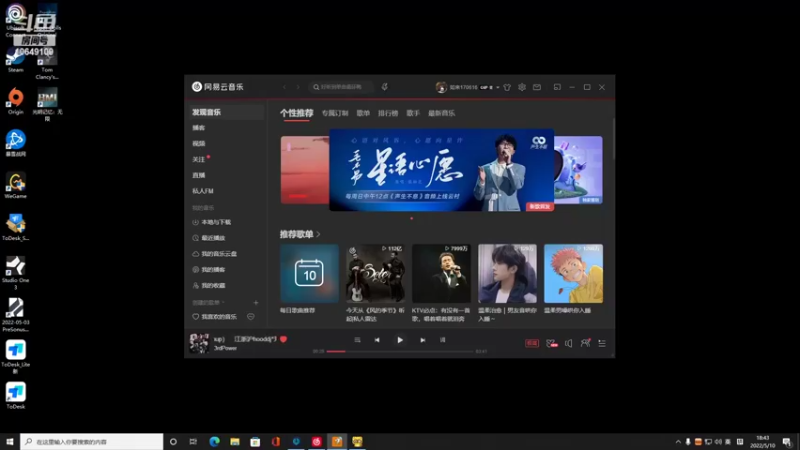
Task: Open the Steam desktop shortcut
Action: [15, 61]
